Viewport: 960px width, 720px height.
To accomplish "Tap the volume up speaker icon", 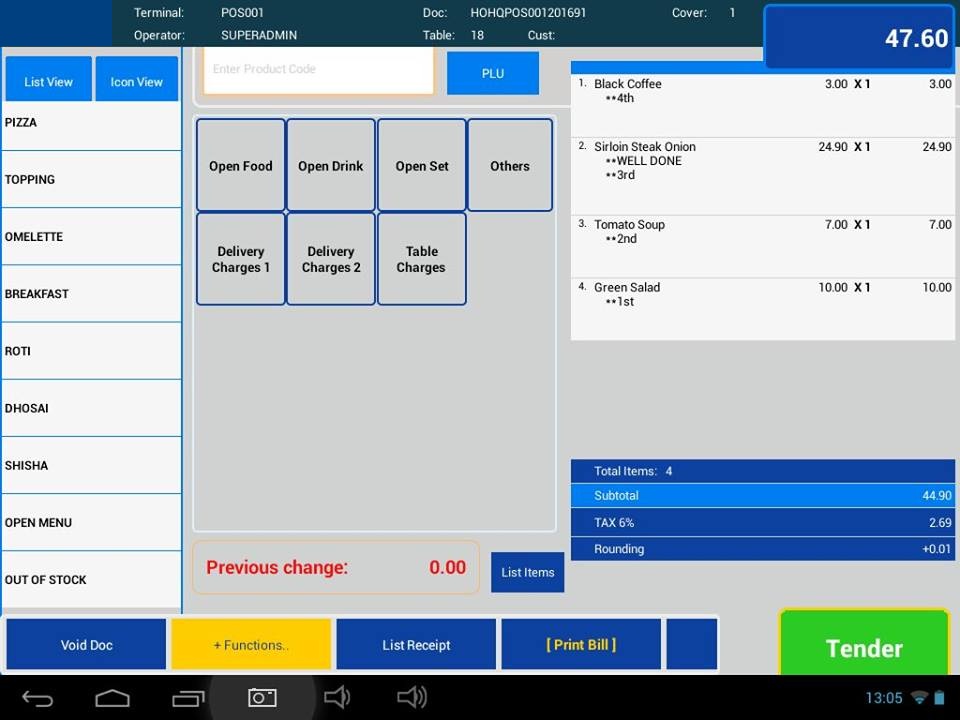I will click(412, 697).
